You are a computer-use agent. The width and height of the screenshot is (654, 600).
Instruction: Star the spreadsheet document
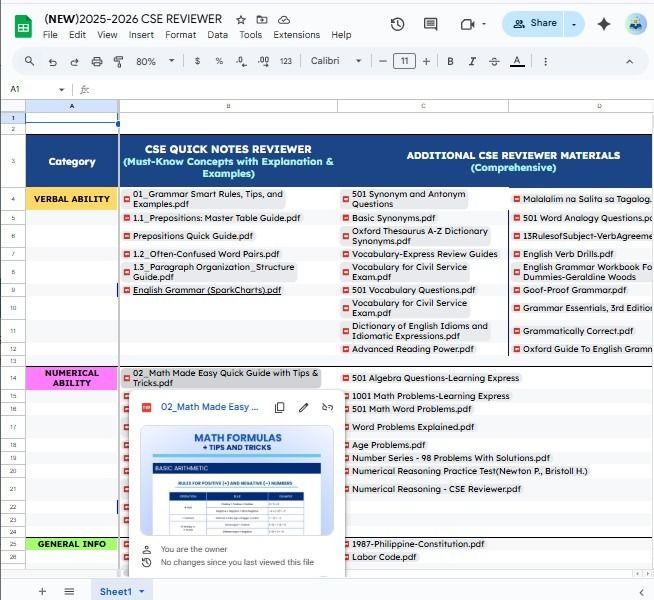[241, 20]
